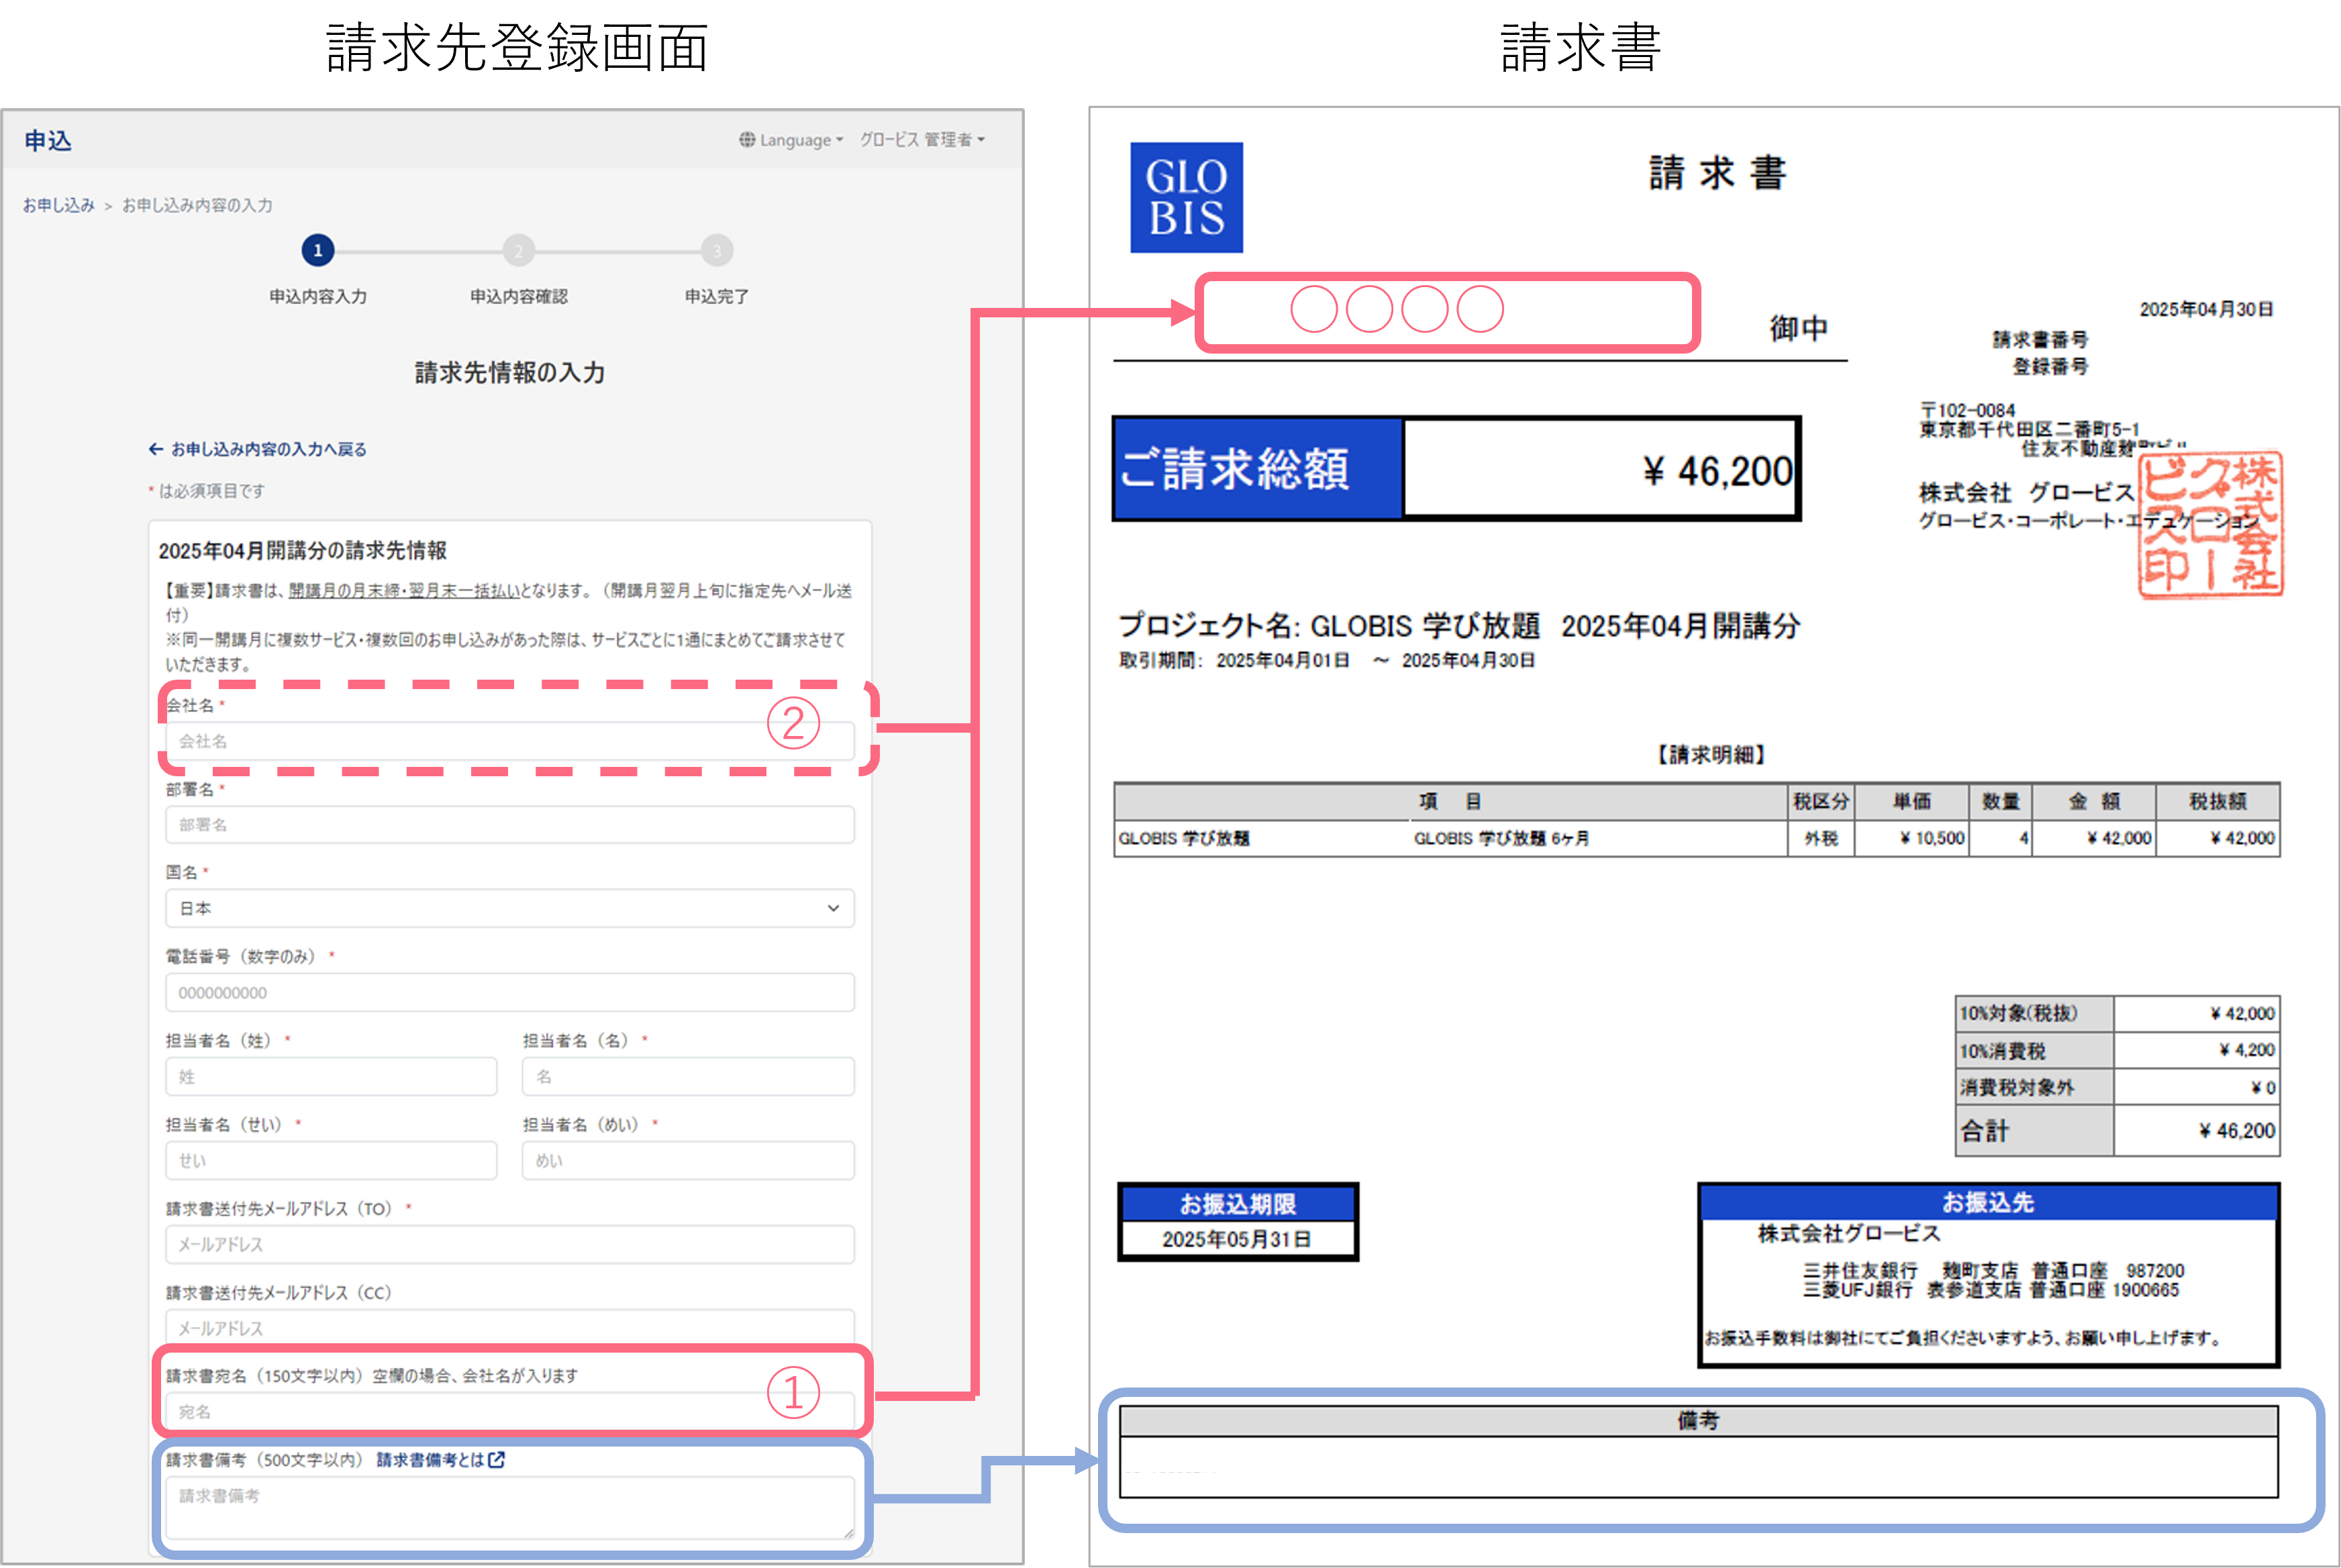
Task: Click the 三井住友銀行 bank account line
Action: click(x=1993, y=1271)
